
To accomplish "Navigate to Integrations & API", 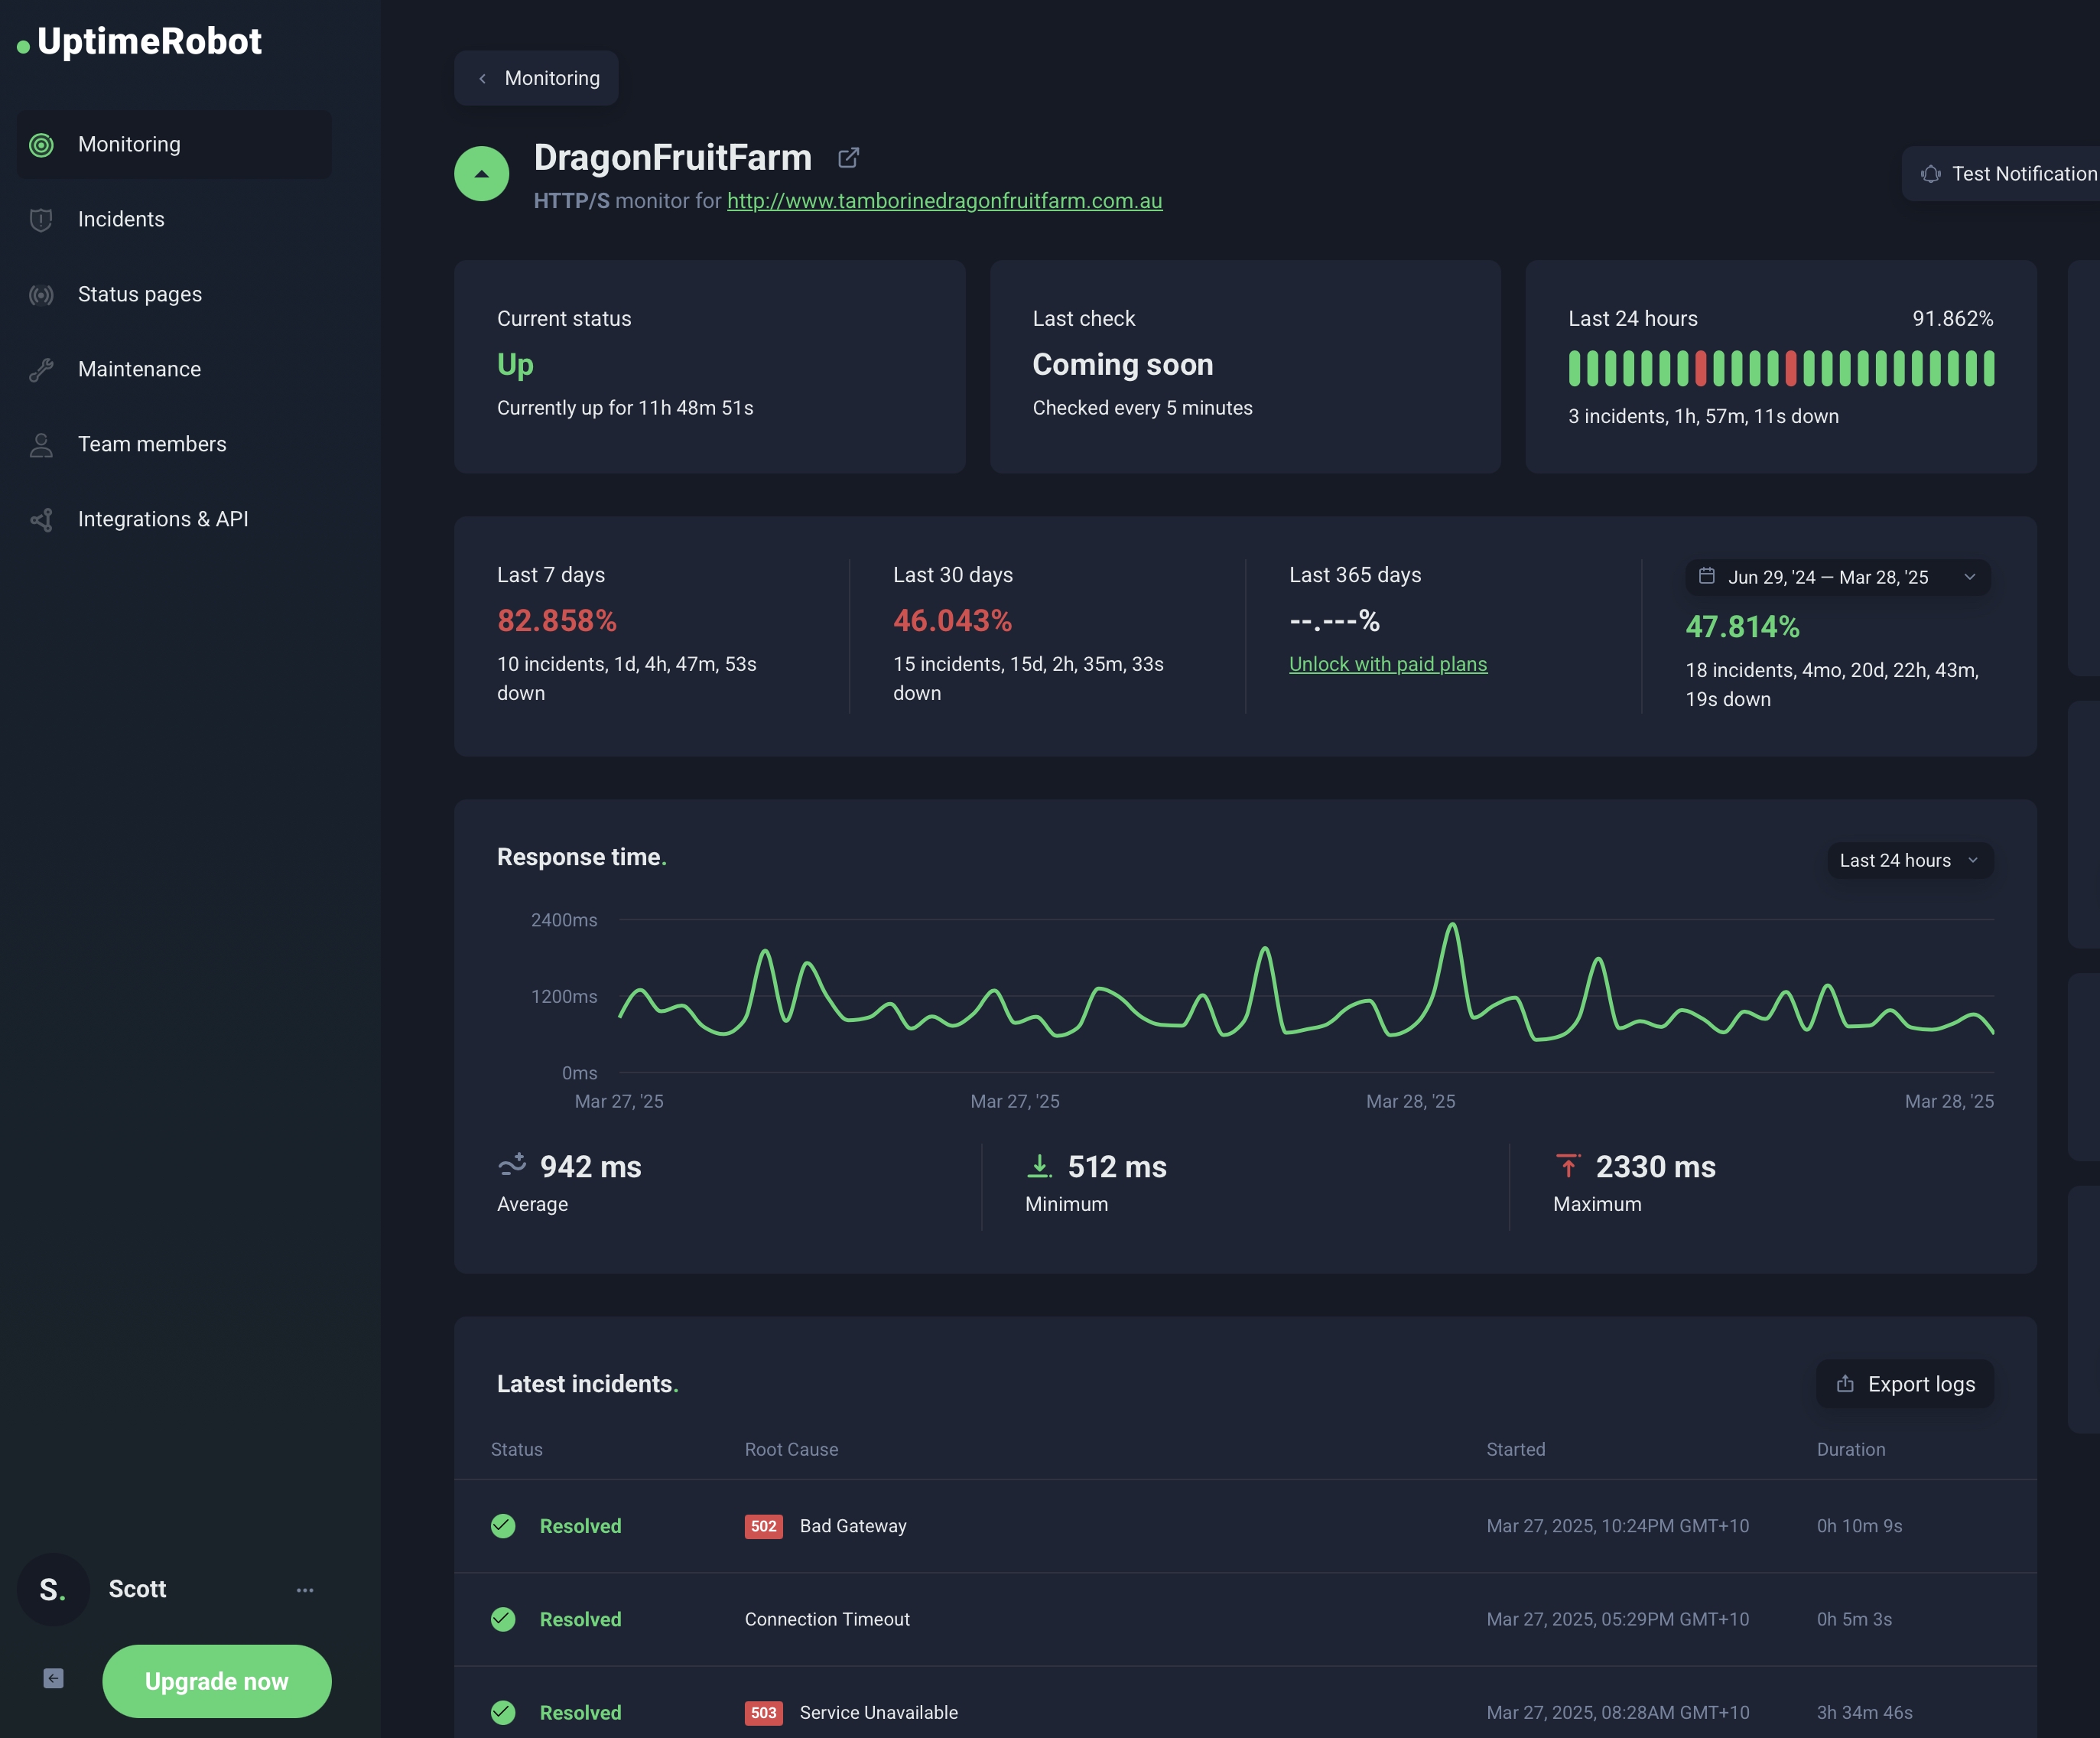I will point(174,520).
